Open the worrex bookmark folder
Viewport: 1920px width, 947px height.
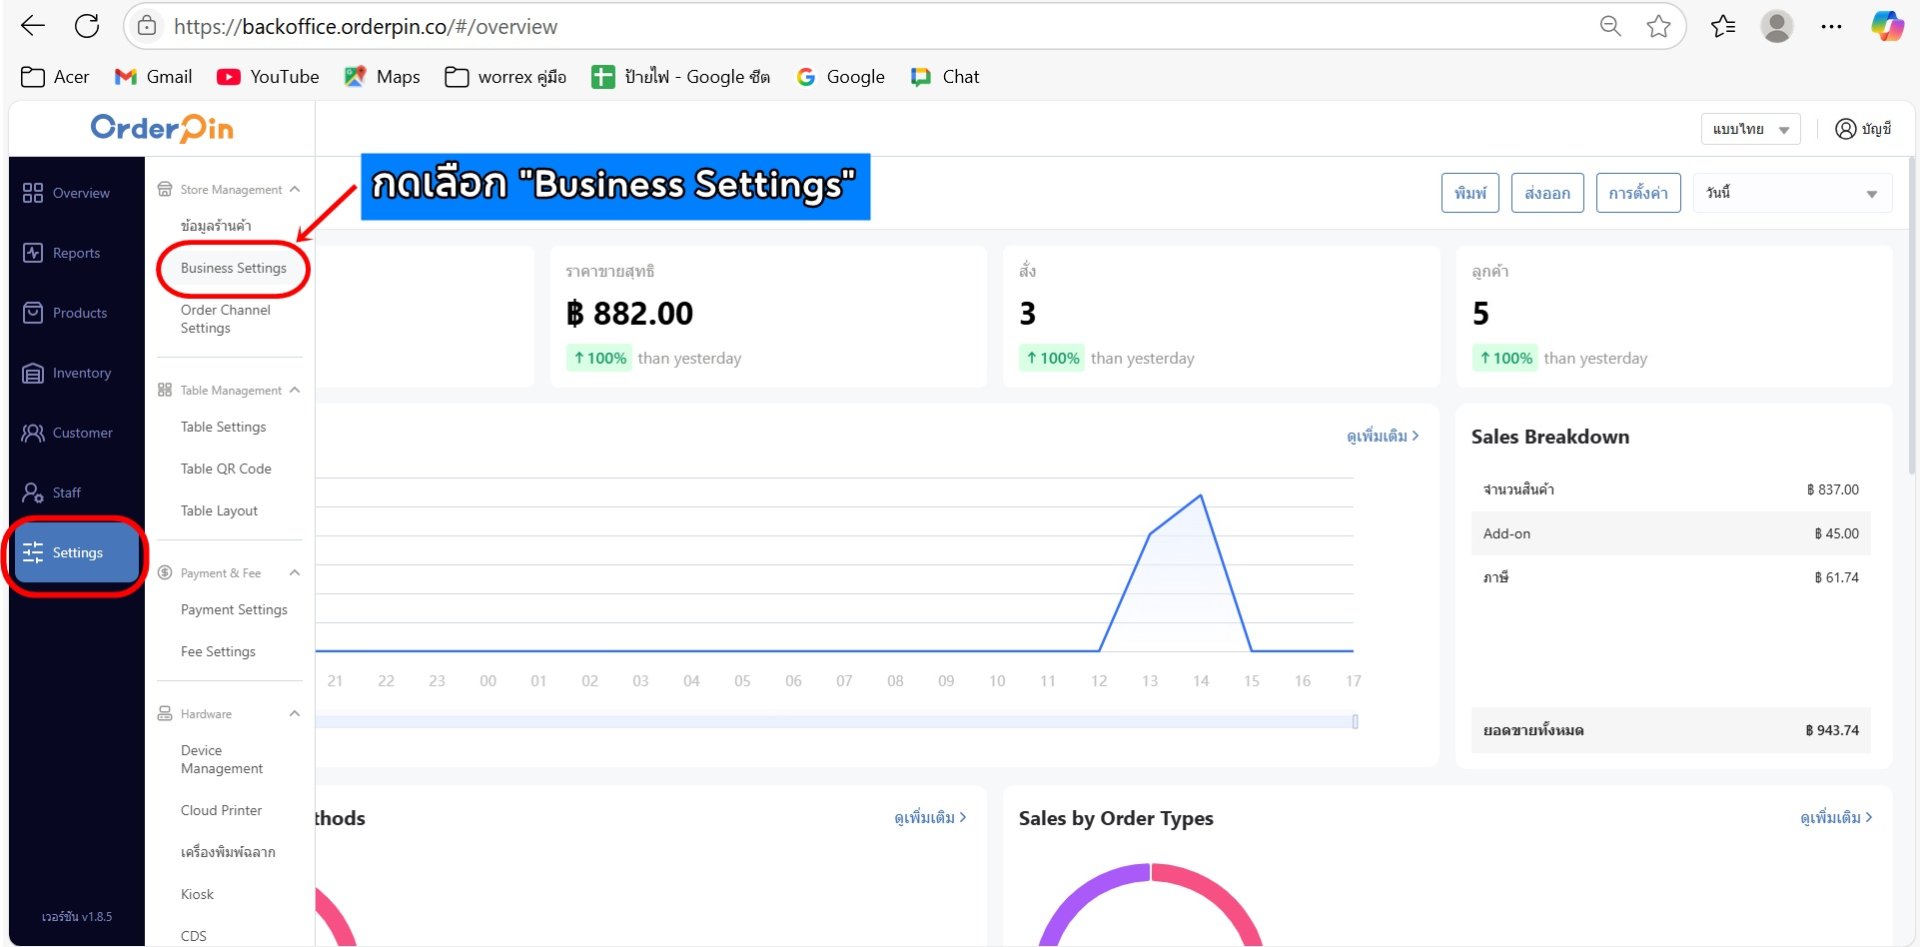(x=506, y=77)
